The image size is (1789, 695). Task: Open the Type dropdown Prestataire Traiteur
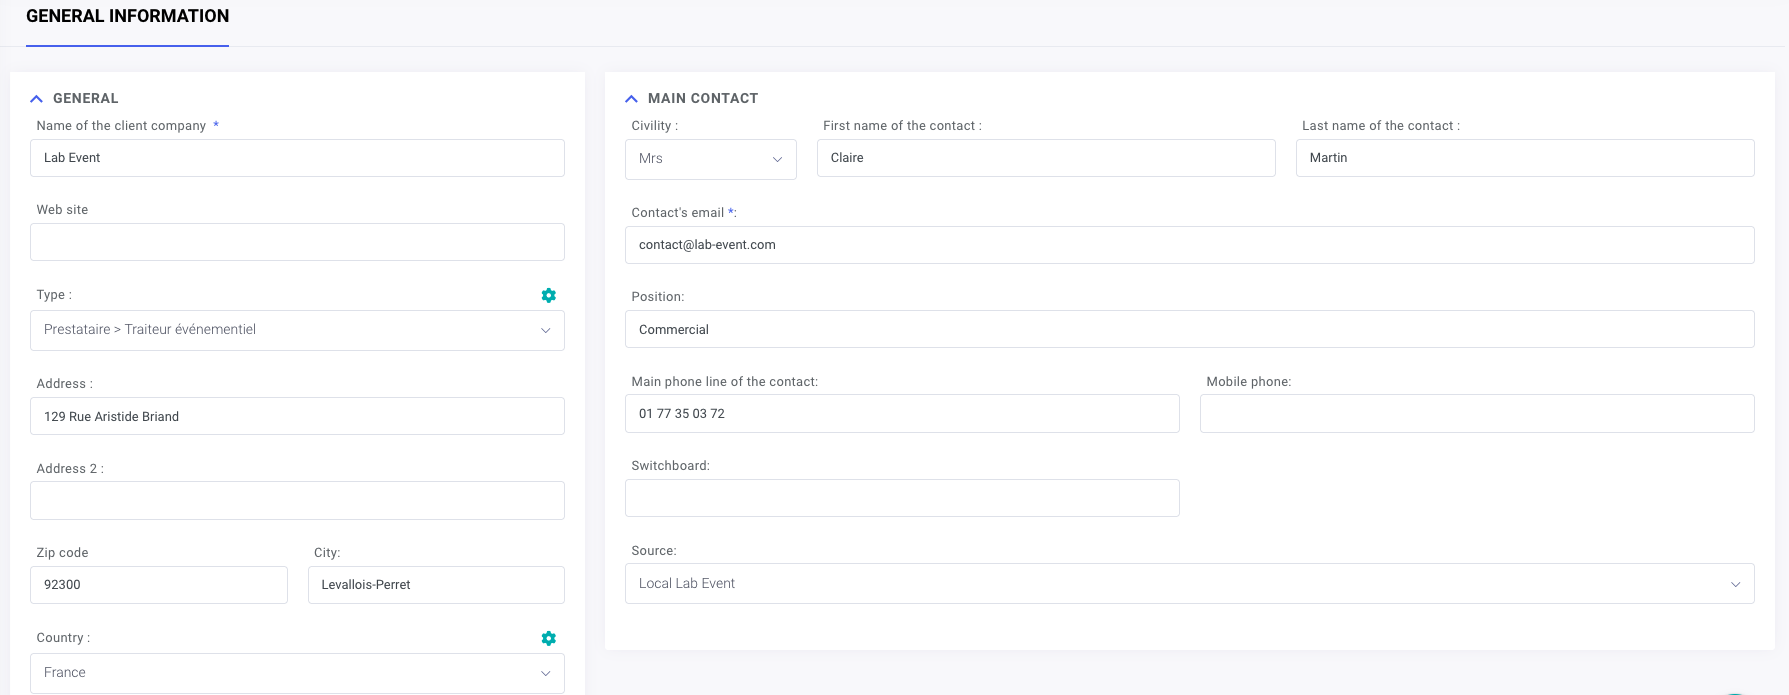[x=297, y=330]
